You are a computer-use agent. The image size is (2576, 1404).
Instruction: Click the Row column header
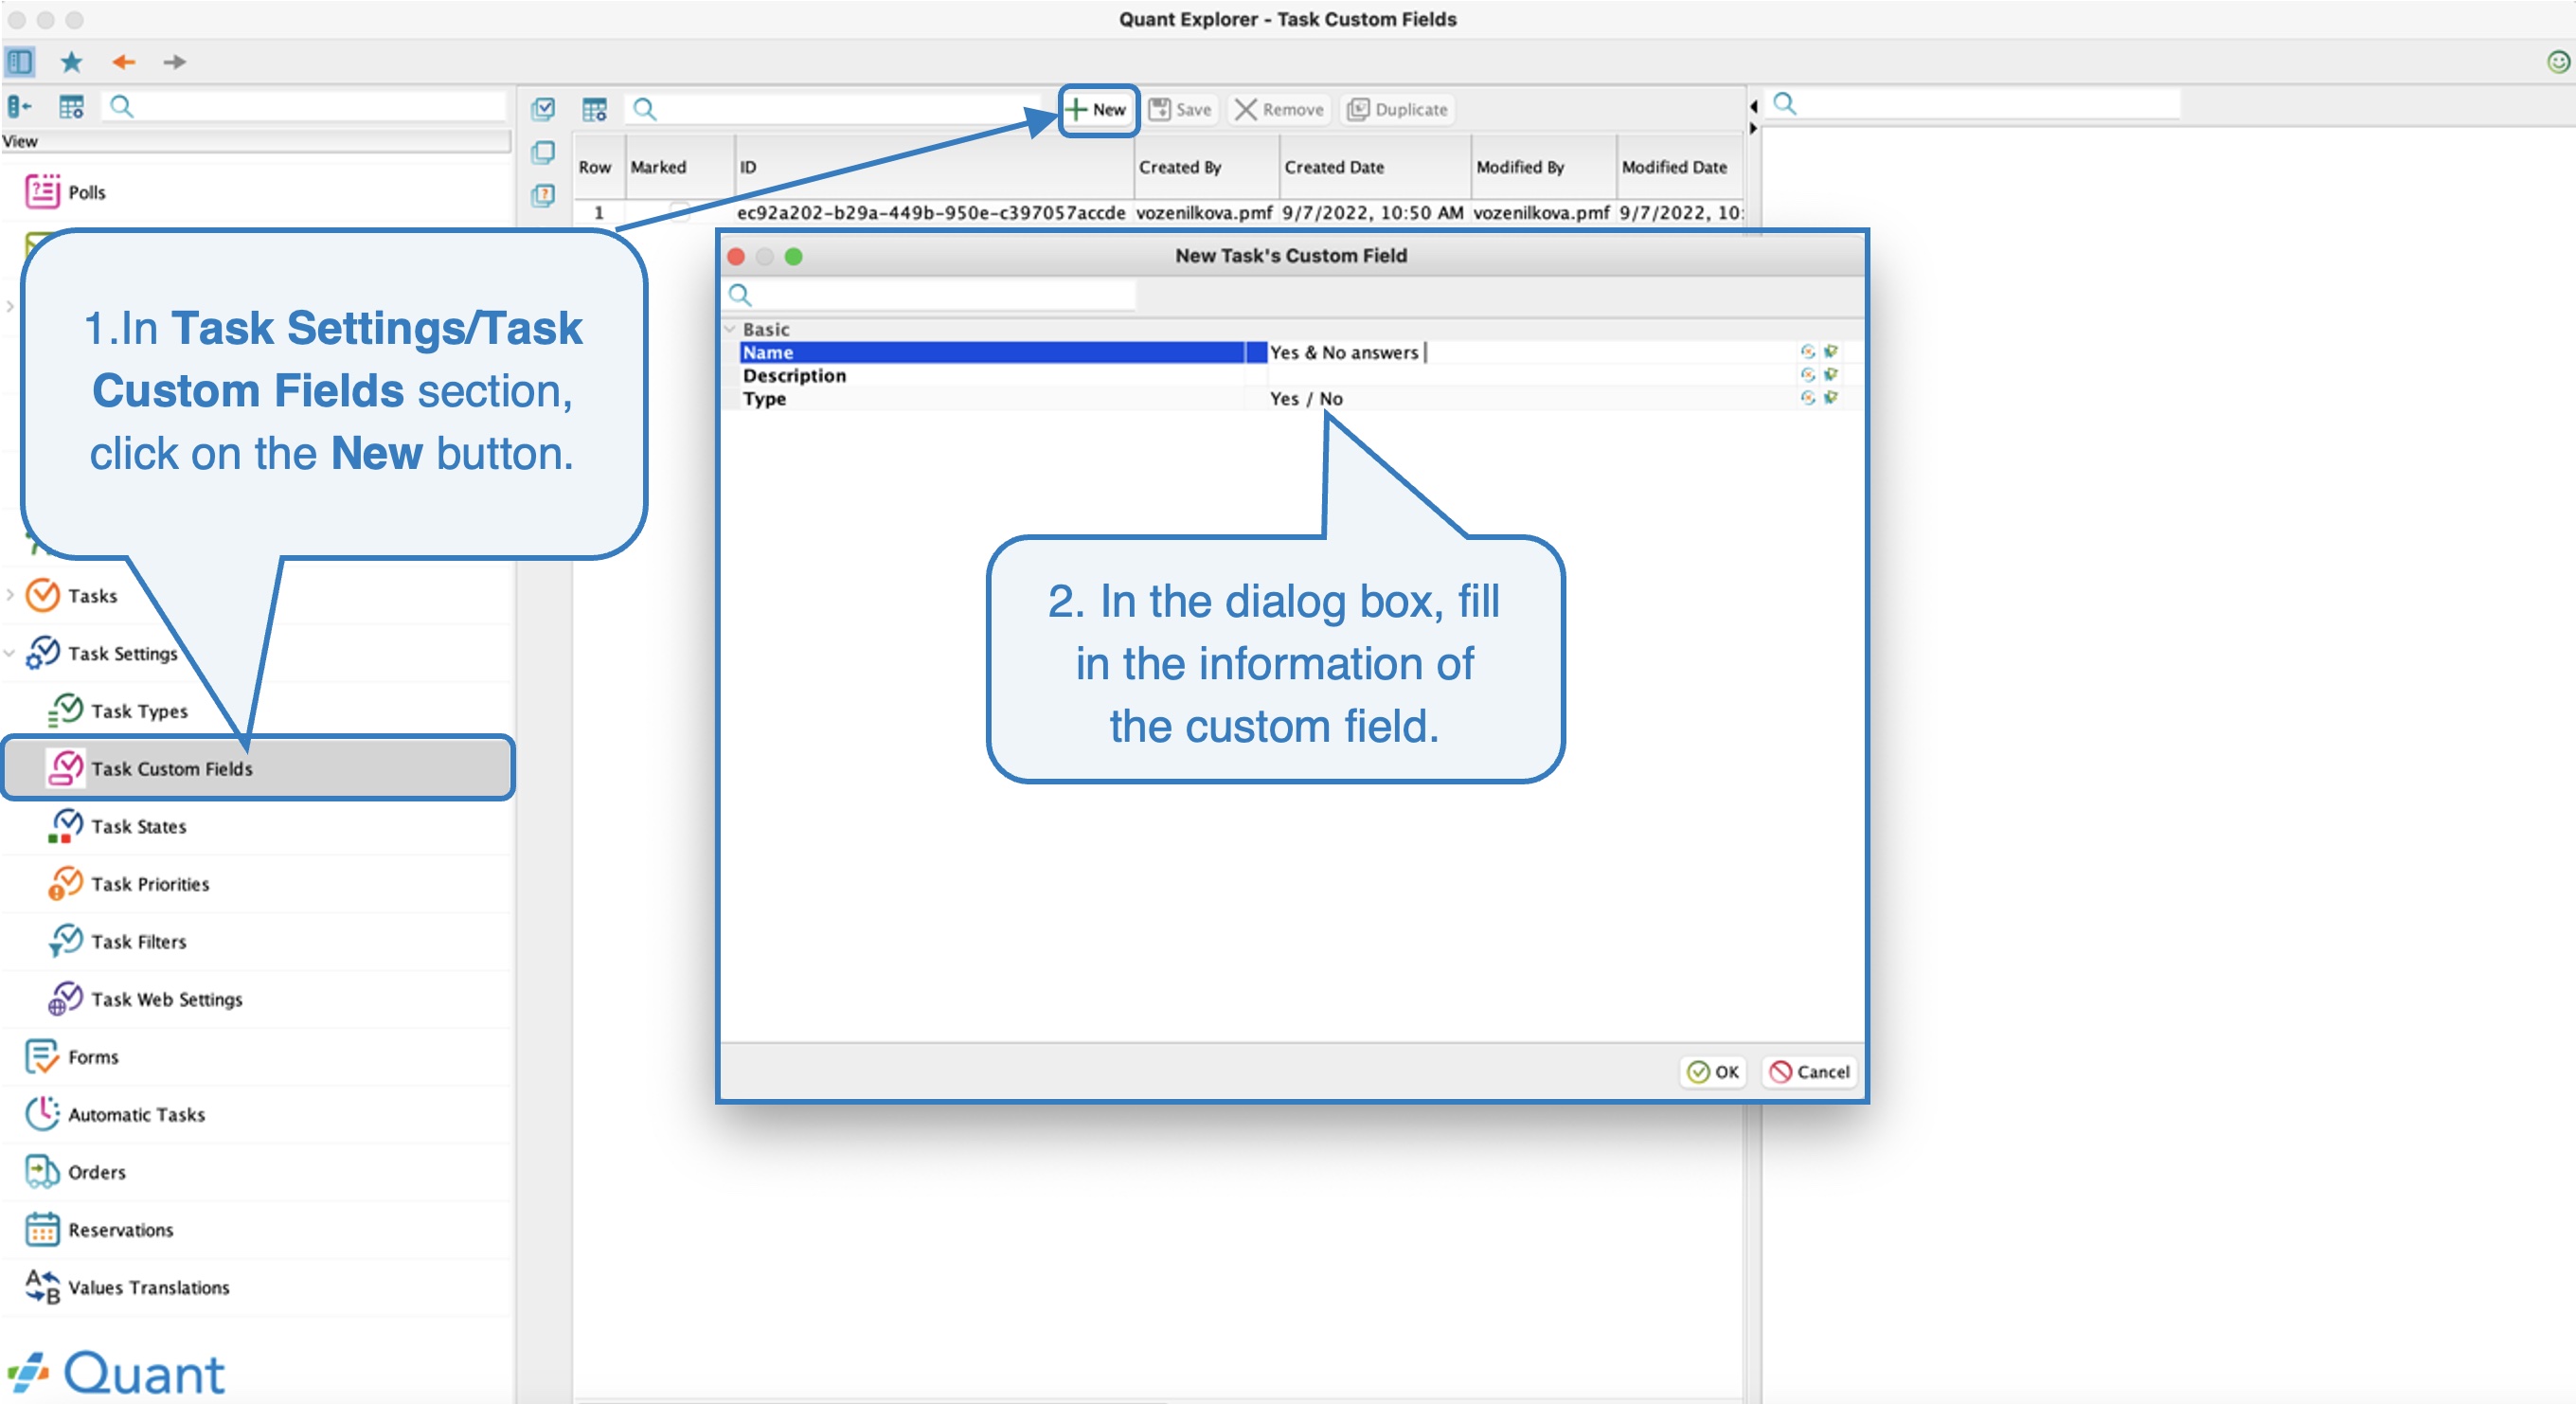pyautogui.click(x=599, y=167)
